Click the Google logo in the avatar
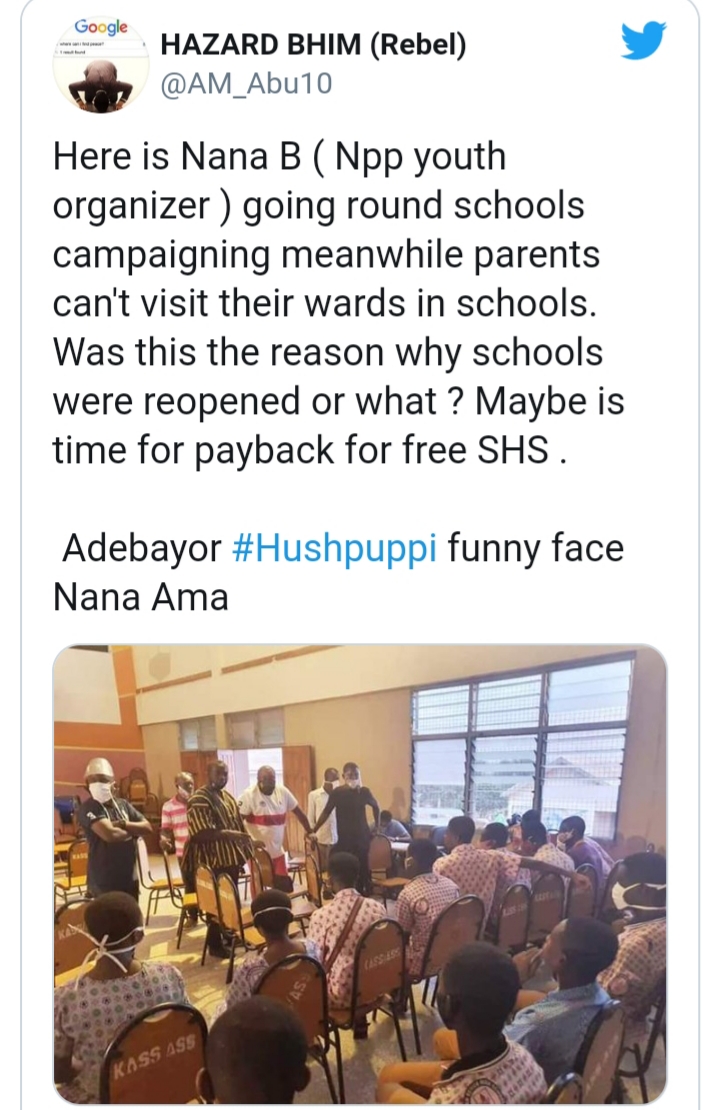The height and width of the screenshot is (1110, 720). click(x=101, y=27)
